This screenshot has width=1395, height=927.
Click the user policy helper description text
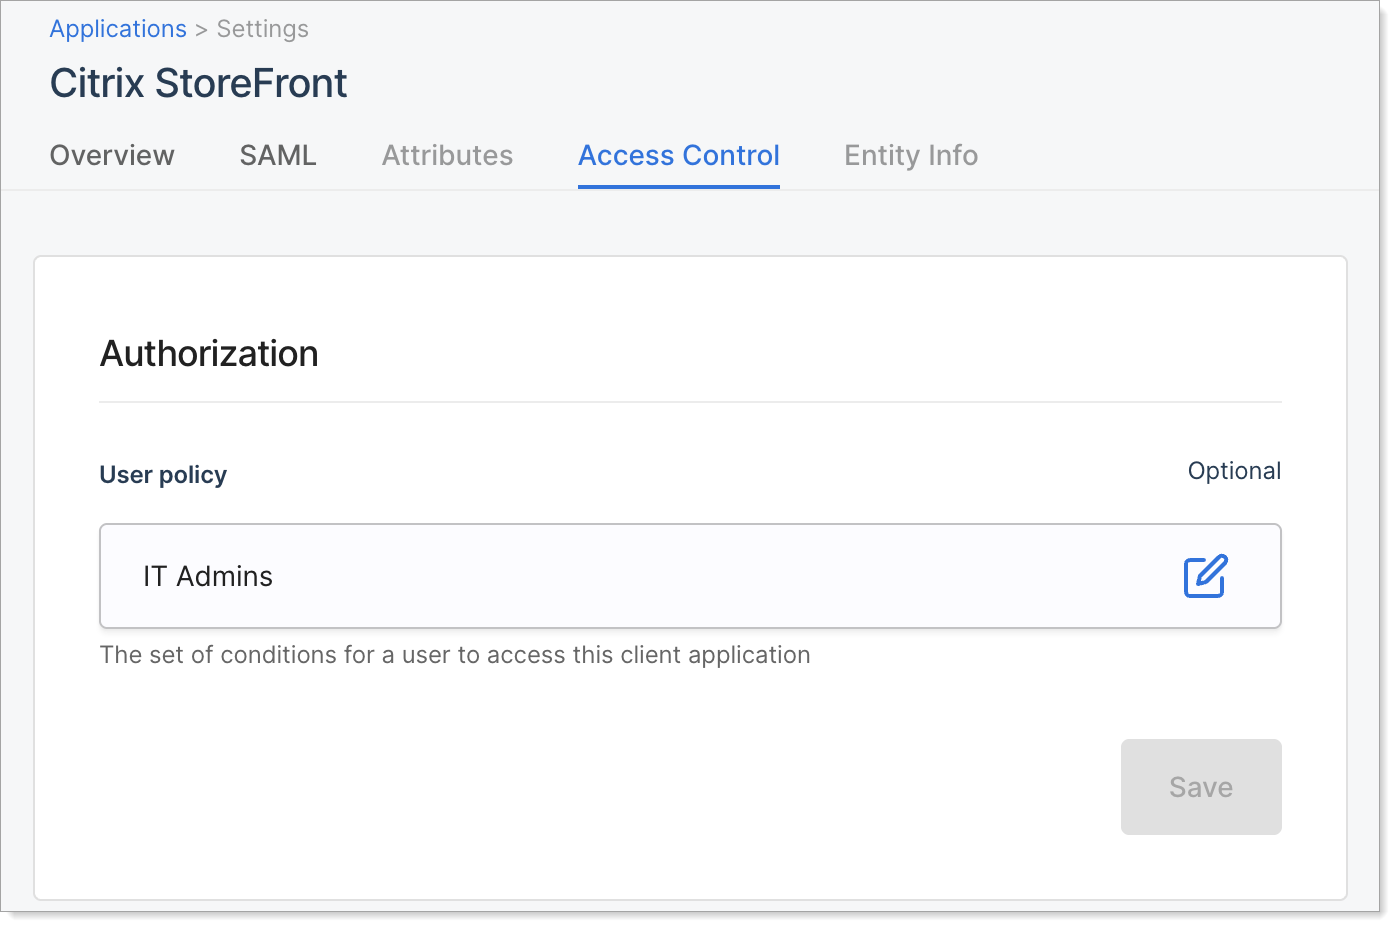[455, 655]
